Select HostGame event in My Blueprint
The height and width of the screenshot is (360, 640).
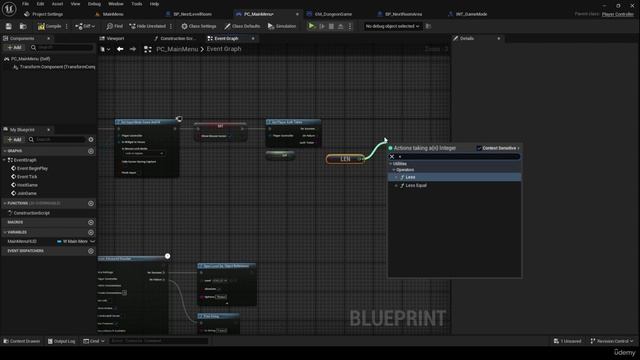[24, 185]
